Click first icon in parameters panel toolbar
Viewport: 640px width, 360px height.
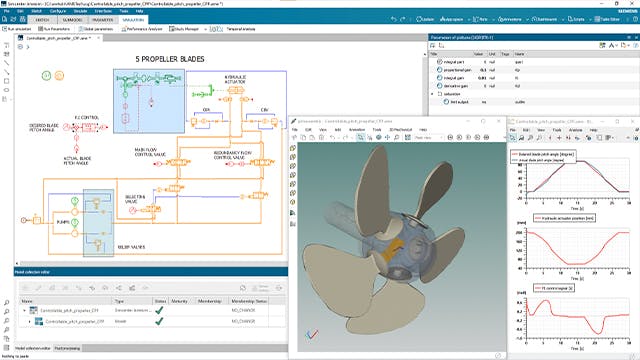[433, 45]
